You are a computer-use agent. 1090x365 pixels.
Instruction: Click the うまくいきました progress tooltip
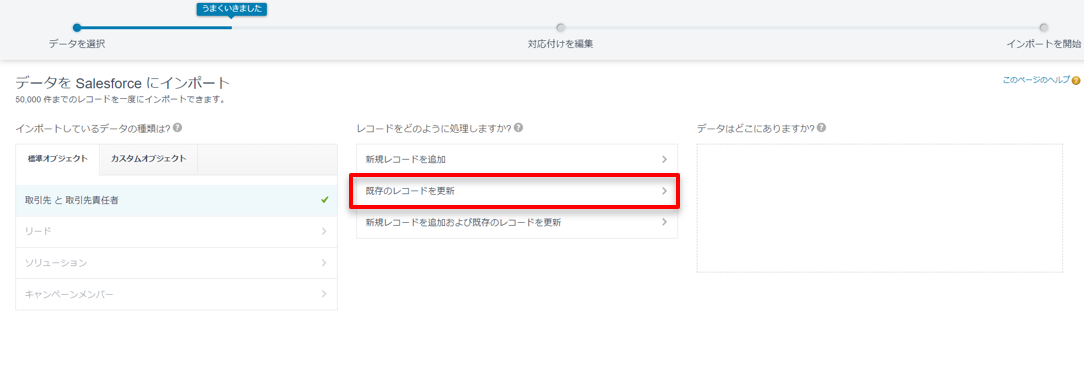tap(232, 9)
